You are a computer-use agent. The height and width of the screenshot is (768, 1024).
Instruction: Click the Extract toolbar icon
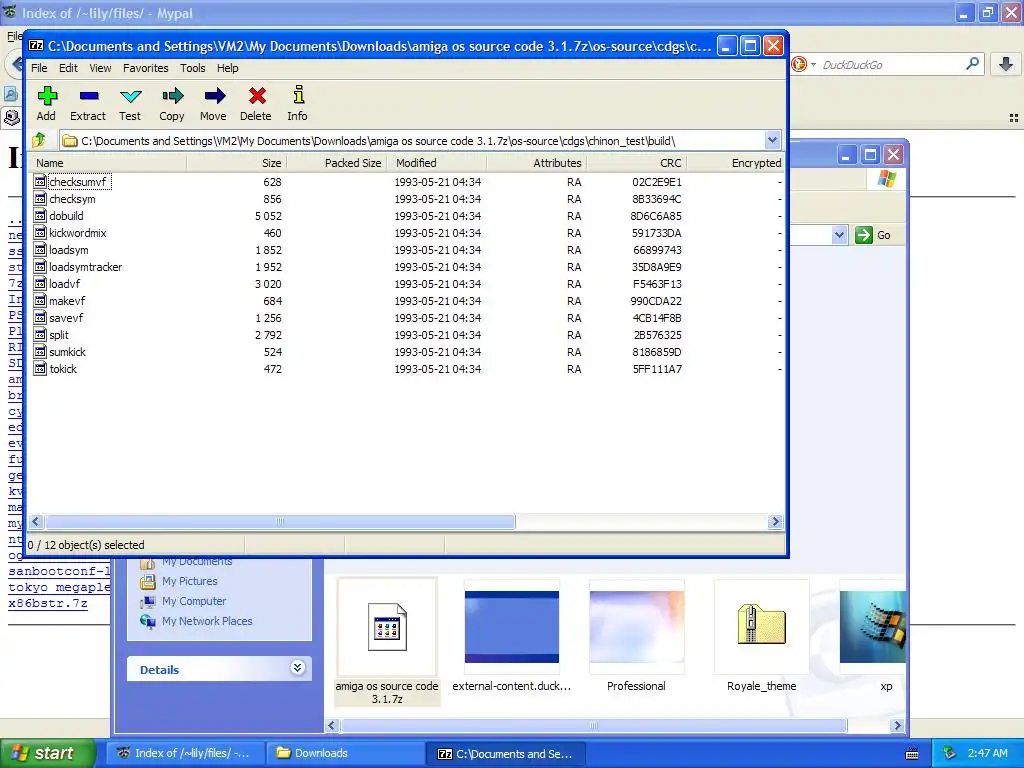pyautogui.click(x=88, y=97)
